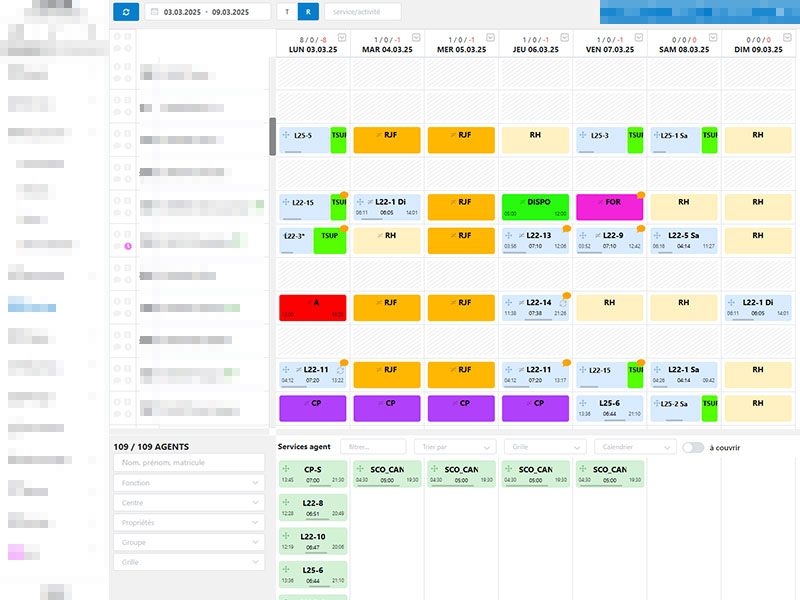Open the 'Calendrier' dropdown

click(634, 447)
